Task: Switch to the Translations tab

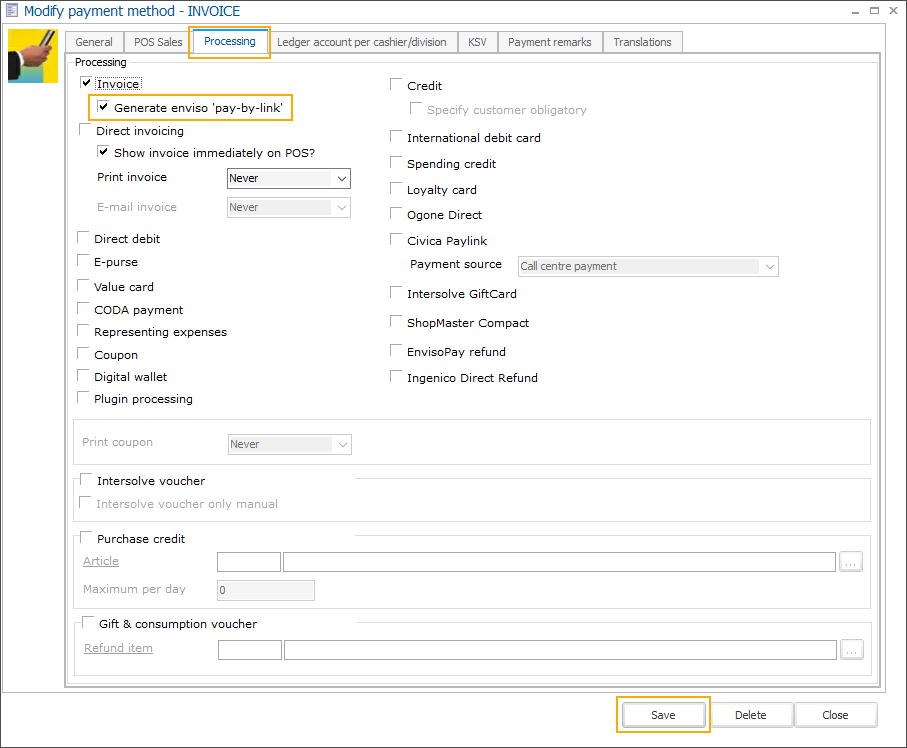Action: 642,41
